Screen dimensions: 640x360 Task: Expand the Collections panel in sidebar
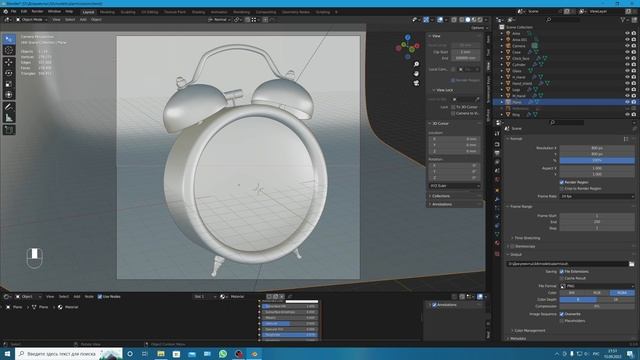pos(440,196)
